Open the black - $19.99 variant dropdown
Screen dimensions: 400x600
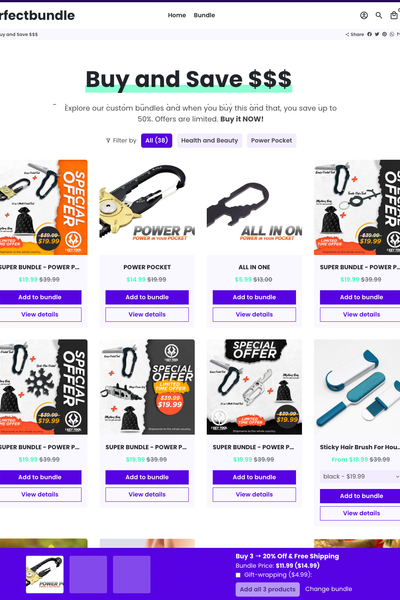[x=361, y=476]
